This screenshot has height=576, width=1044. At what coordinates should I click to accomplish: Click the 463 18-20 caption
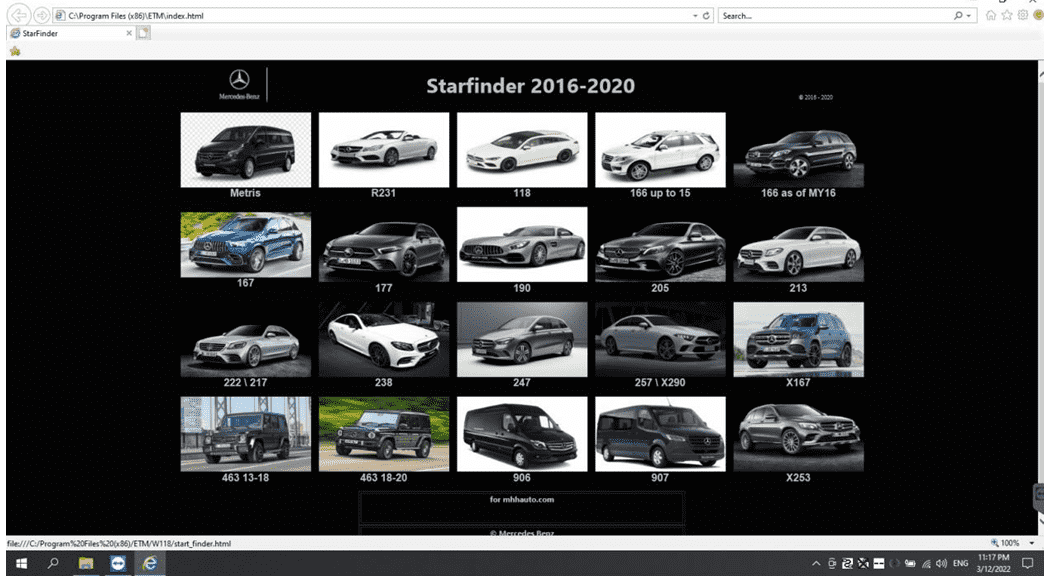tap(384, 477)
